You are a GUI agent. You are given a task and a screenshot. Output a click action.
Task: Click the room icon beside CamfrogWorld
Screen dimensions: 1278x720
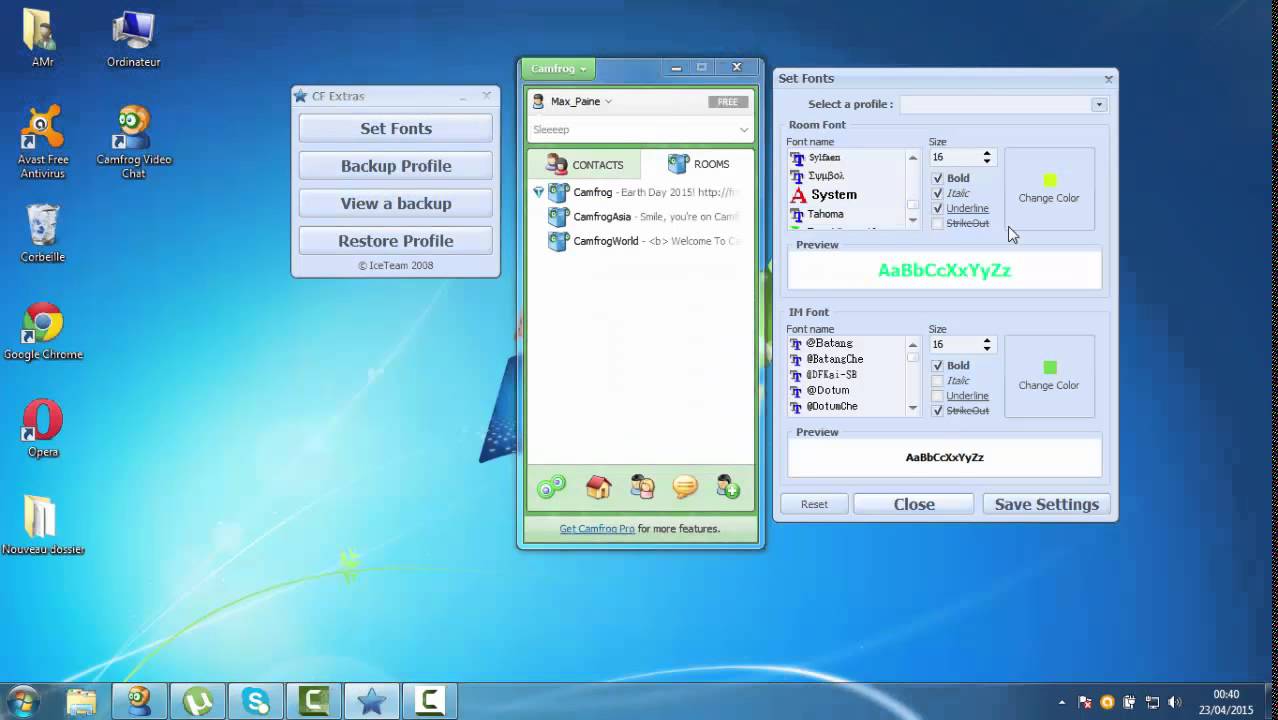coord(558,241)
